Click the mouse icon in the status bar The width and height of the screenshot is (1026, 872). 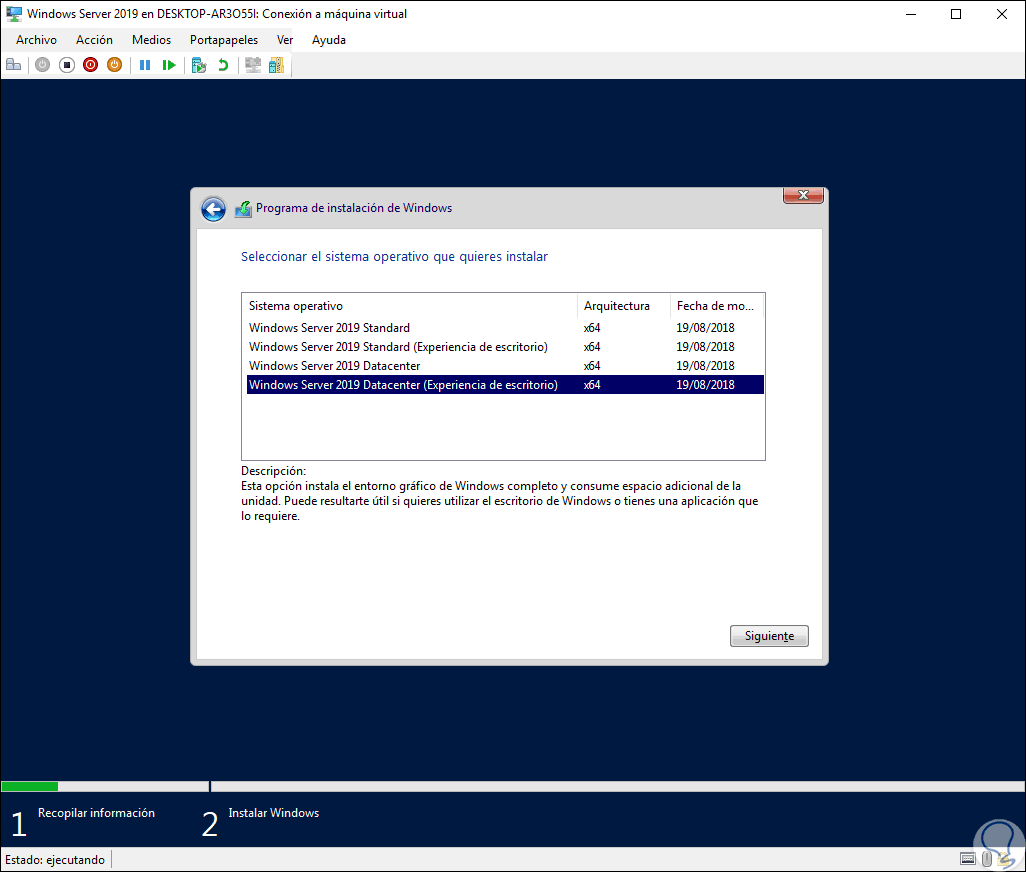click(987, 859)
